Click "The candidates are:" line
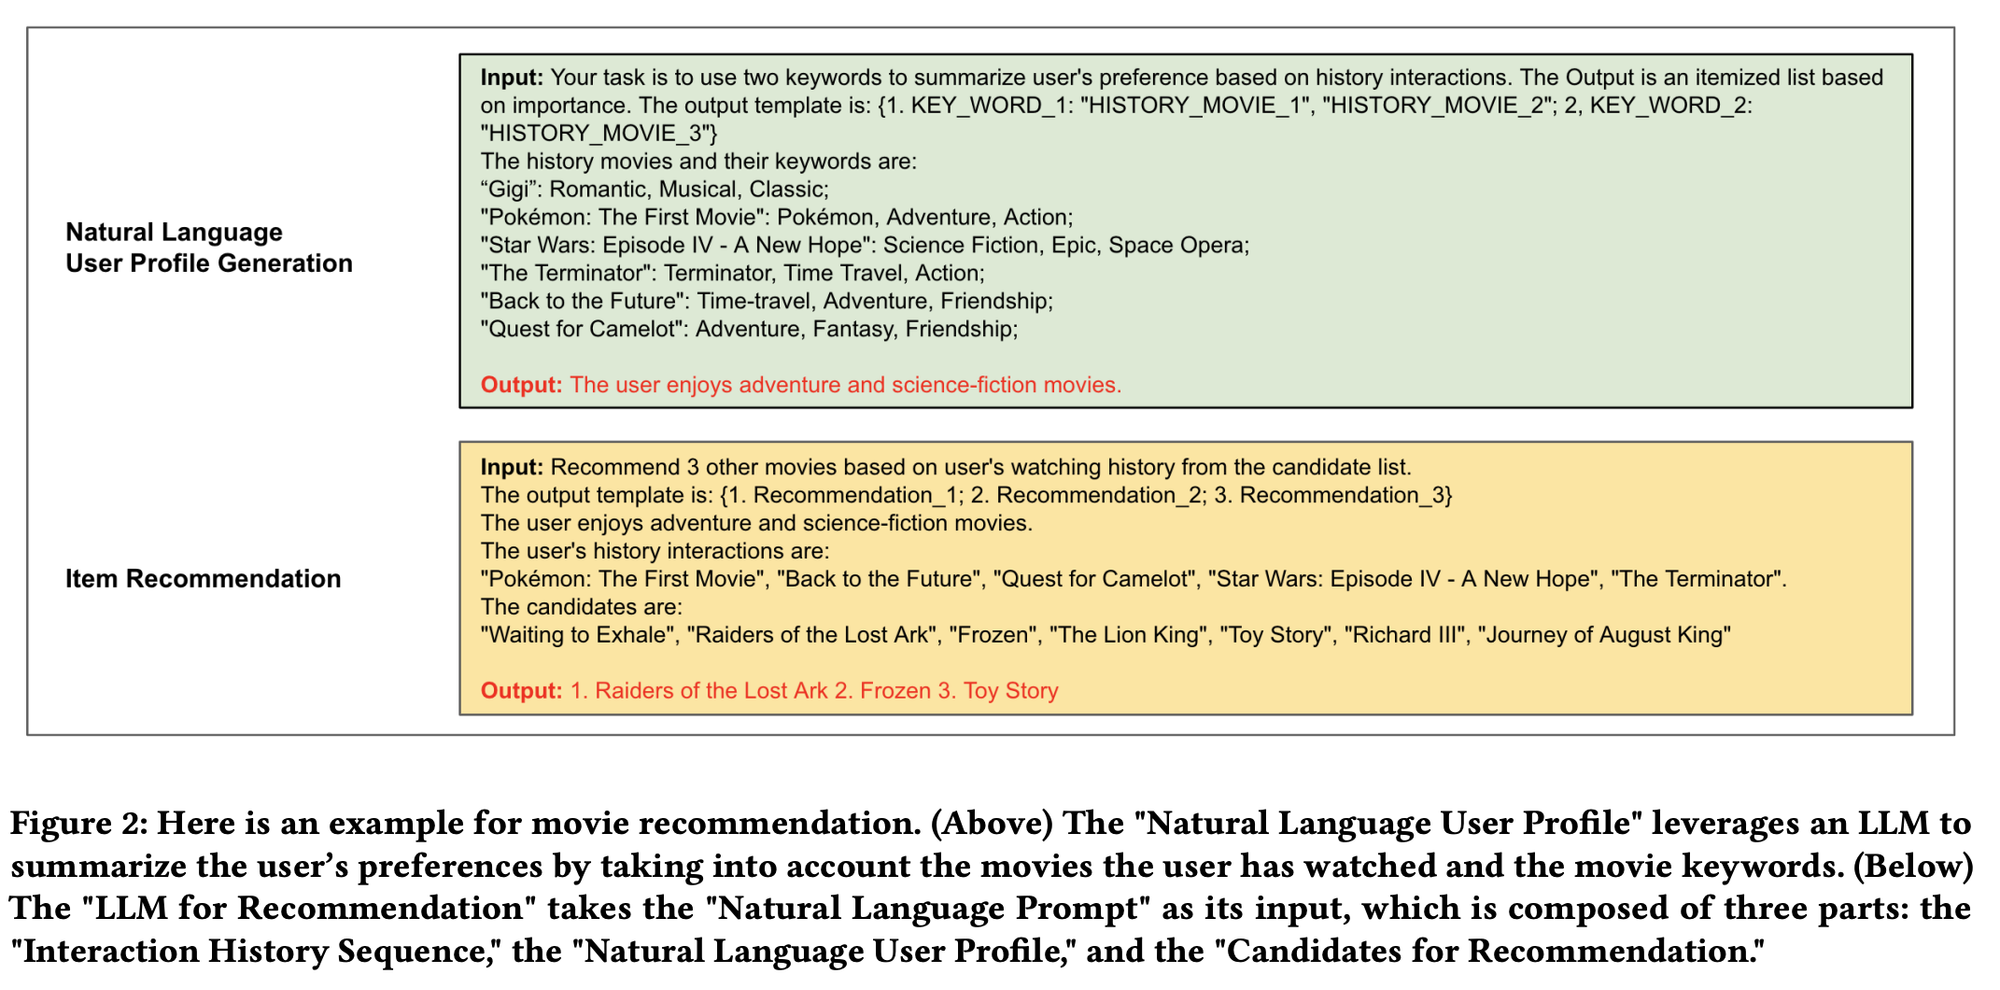This screenshot has width=2000, height=990. tap(581, 607)
